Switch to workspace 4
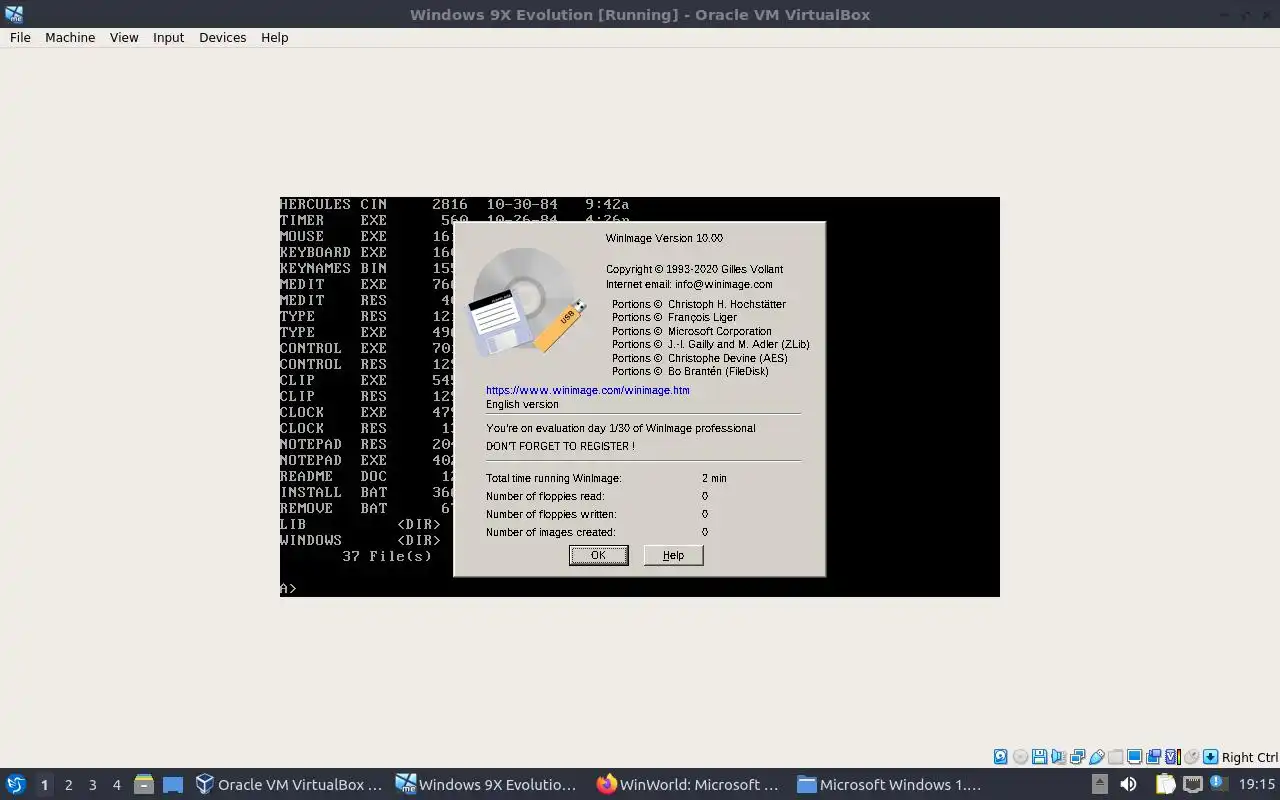This screenshot has width=1280, height=800. 116,785
